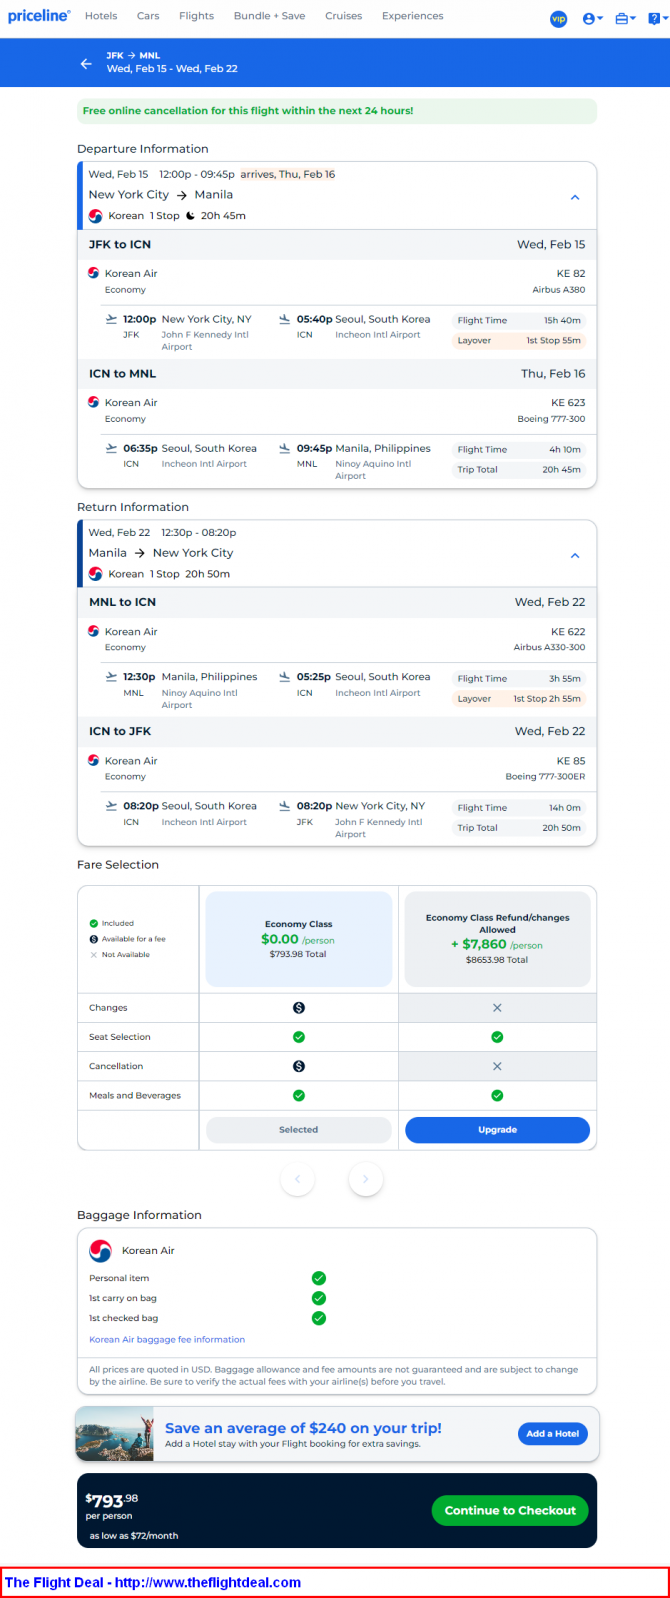Collapse the return details chevron

(575, 555)
